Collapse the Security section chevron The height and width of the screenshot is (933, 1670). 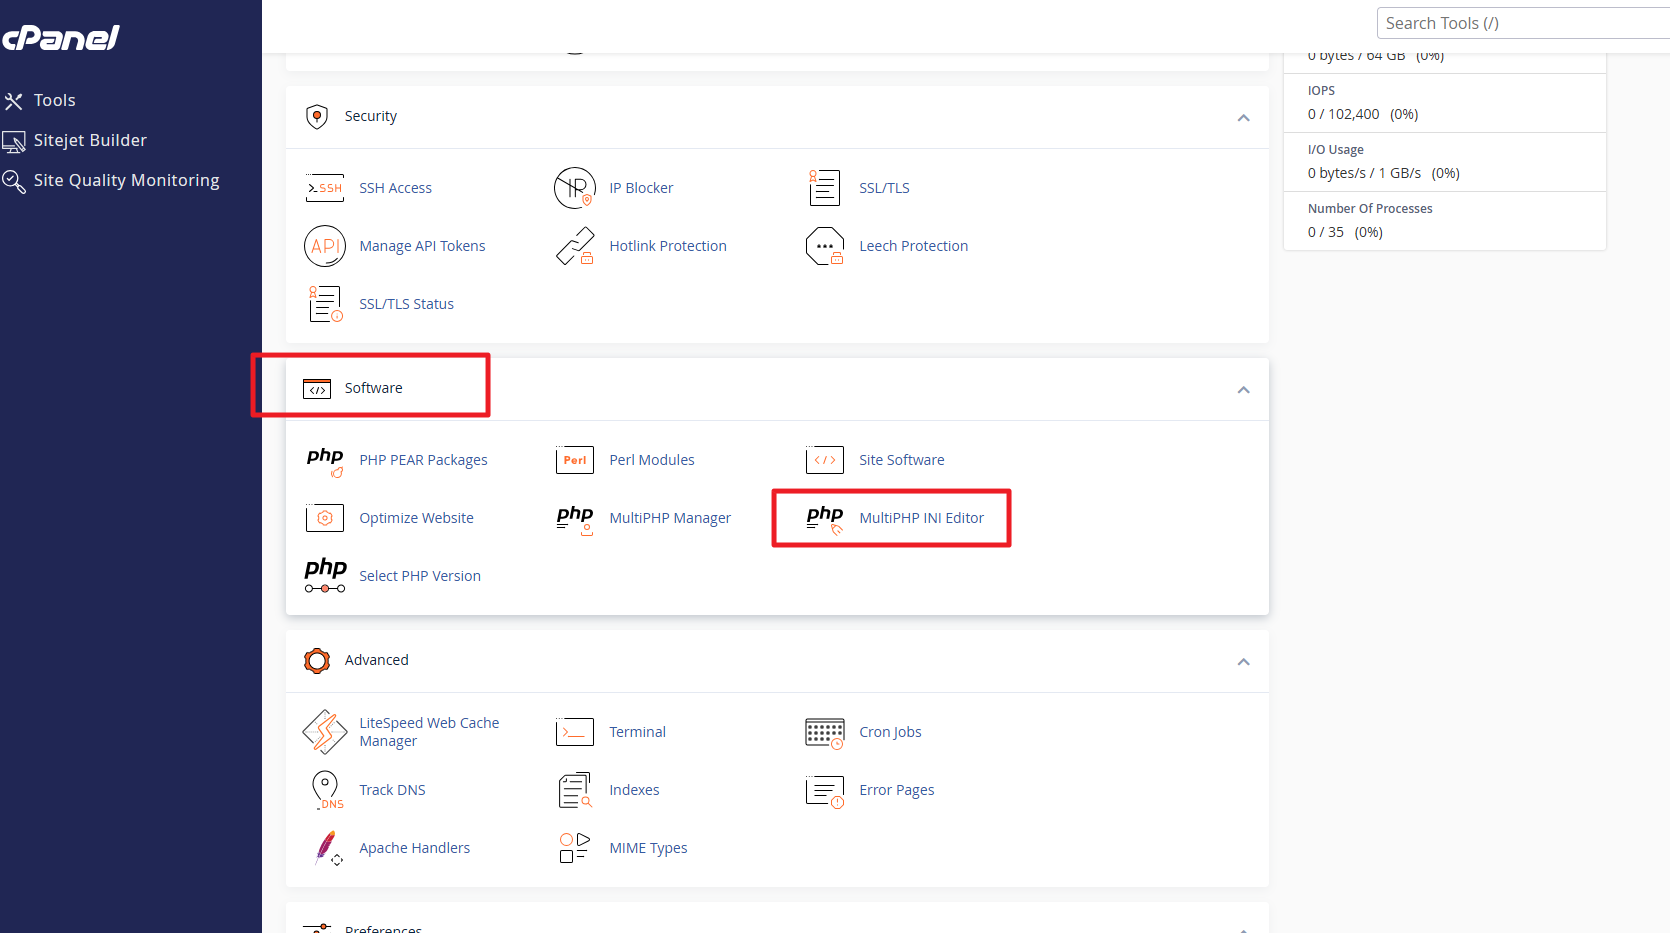(x=1243, y=118)
